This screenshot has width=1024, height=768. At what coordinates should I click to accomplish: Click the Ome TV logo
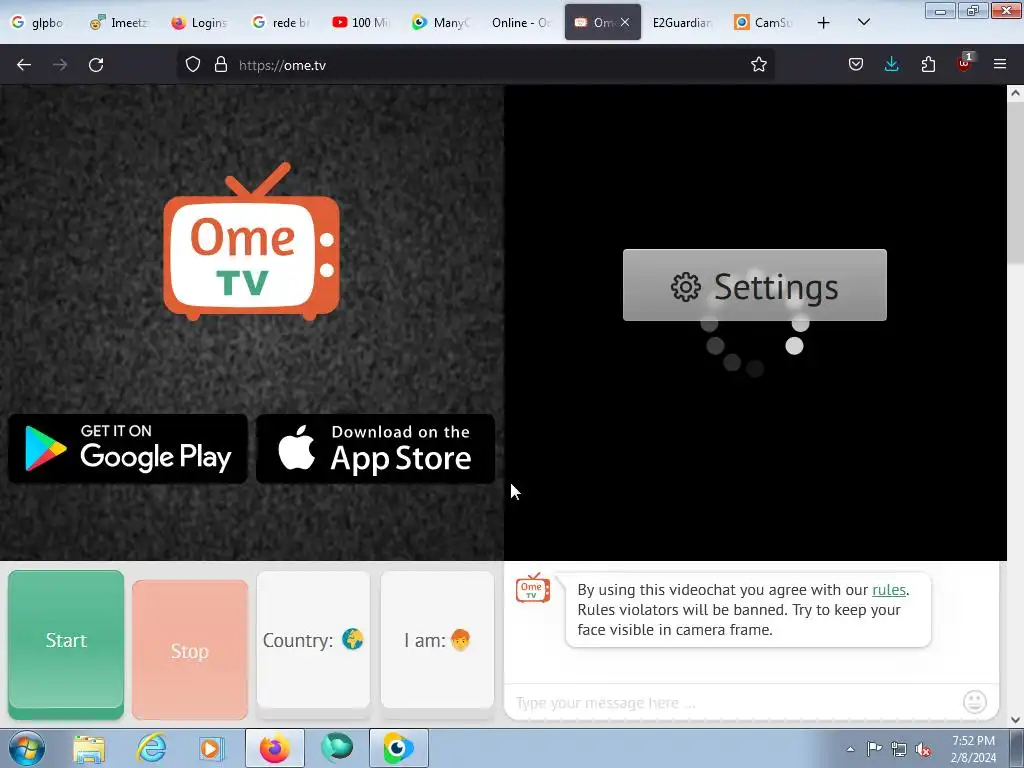(x=251, y=242)
